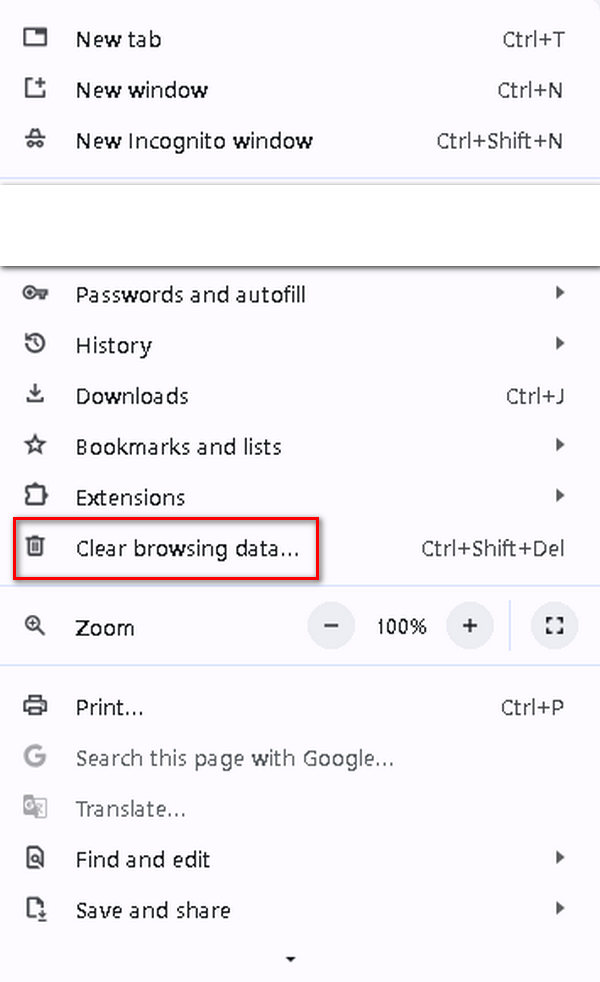Click the History clock icon
This screenshot has height=982, width=600.
pos(35,345)
